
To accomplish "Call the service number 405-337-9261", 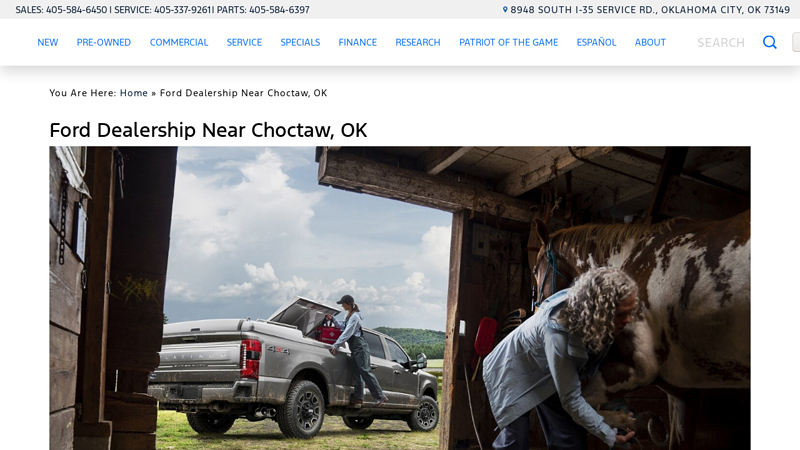I will pos(183,10).
